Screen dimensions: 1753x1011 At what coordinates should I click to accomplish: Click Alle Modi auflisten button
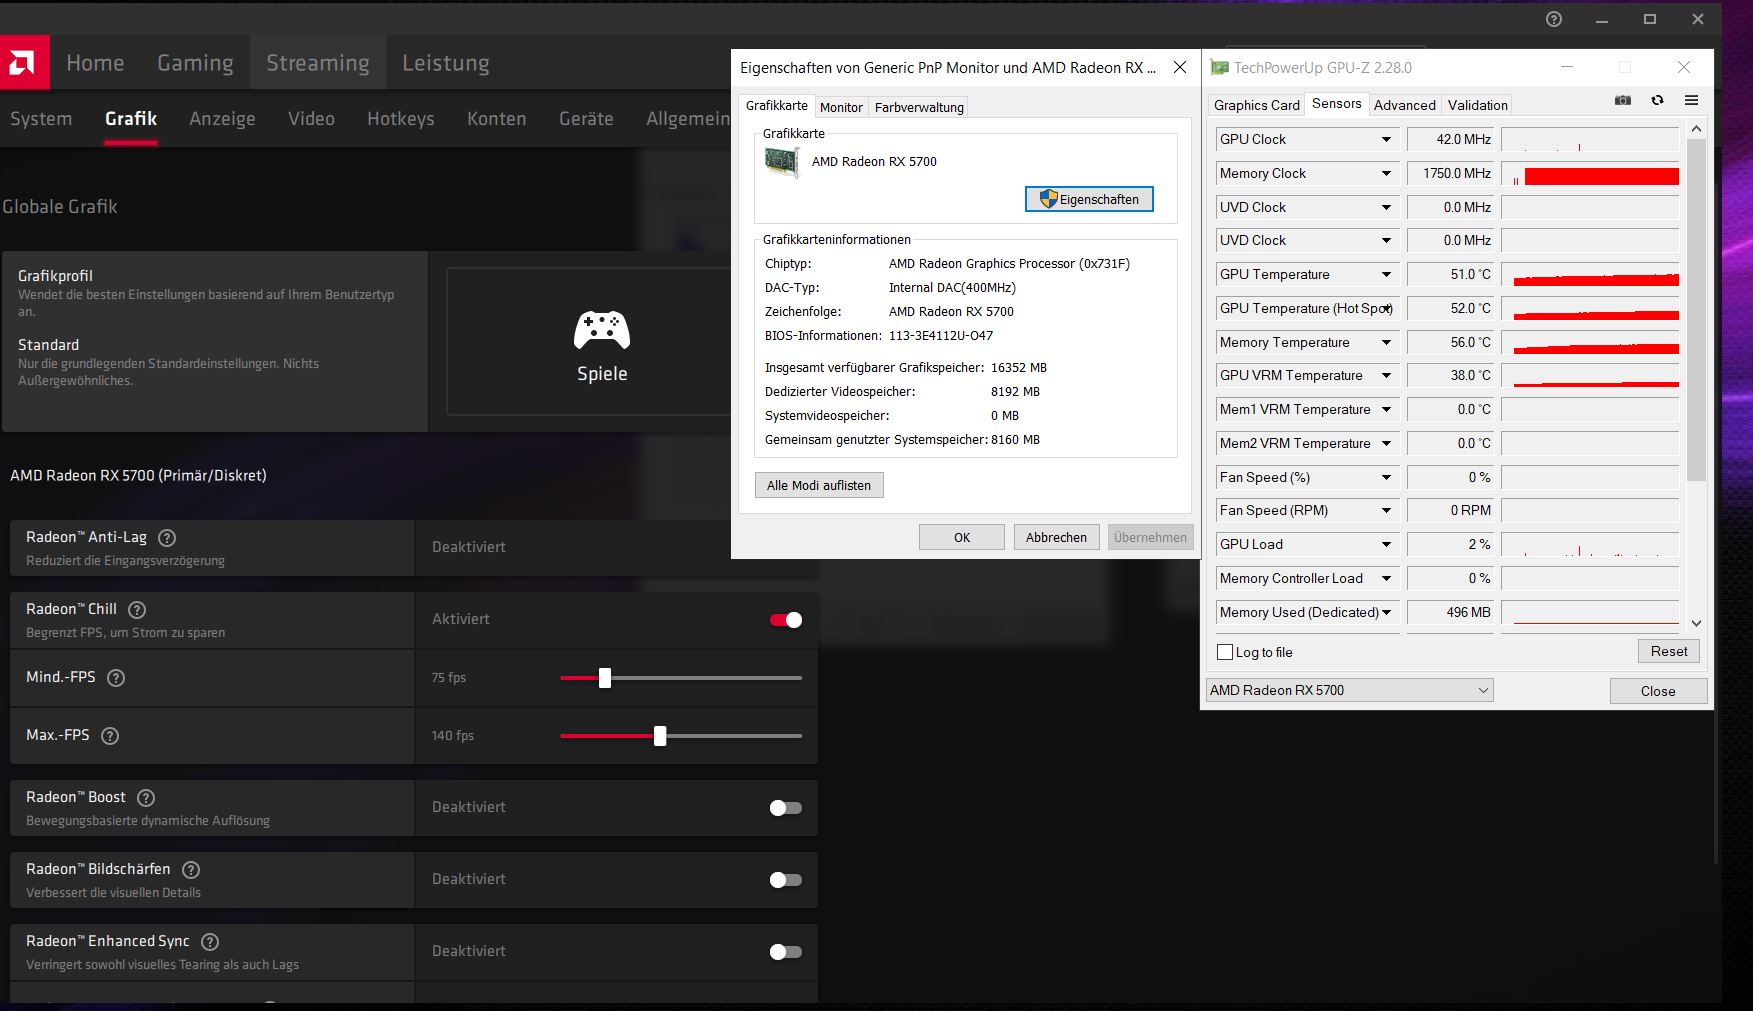[x=819, y=486]
